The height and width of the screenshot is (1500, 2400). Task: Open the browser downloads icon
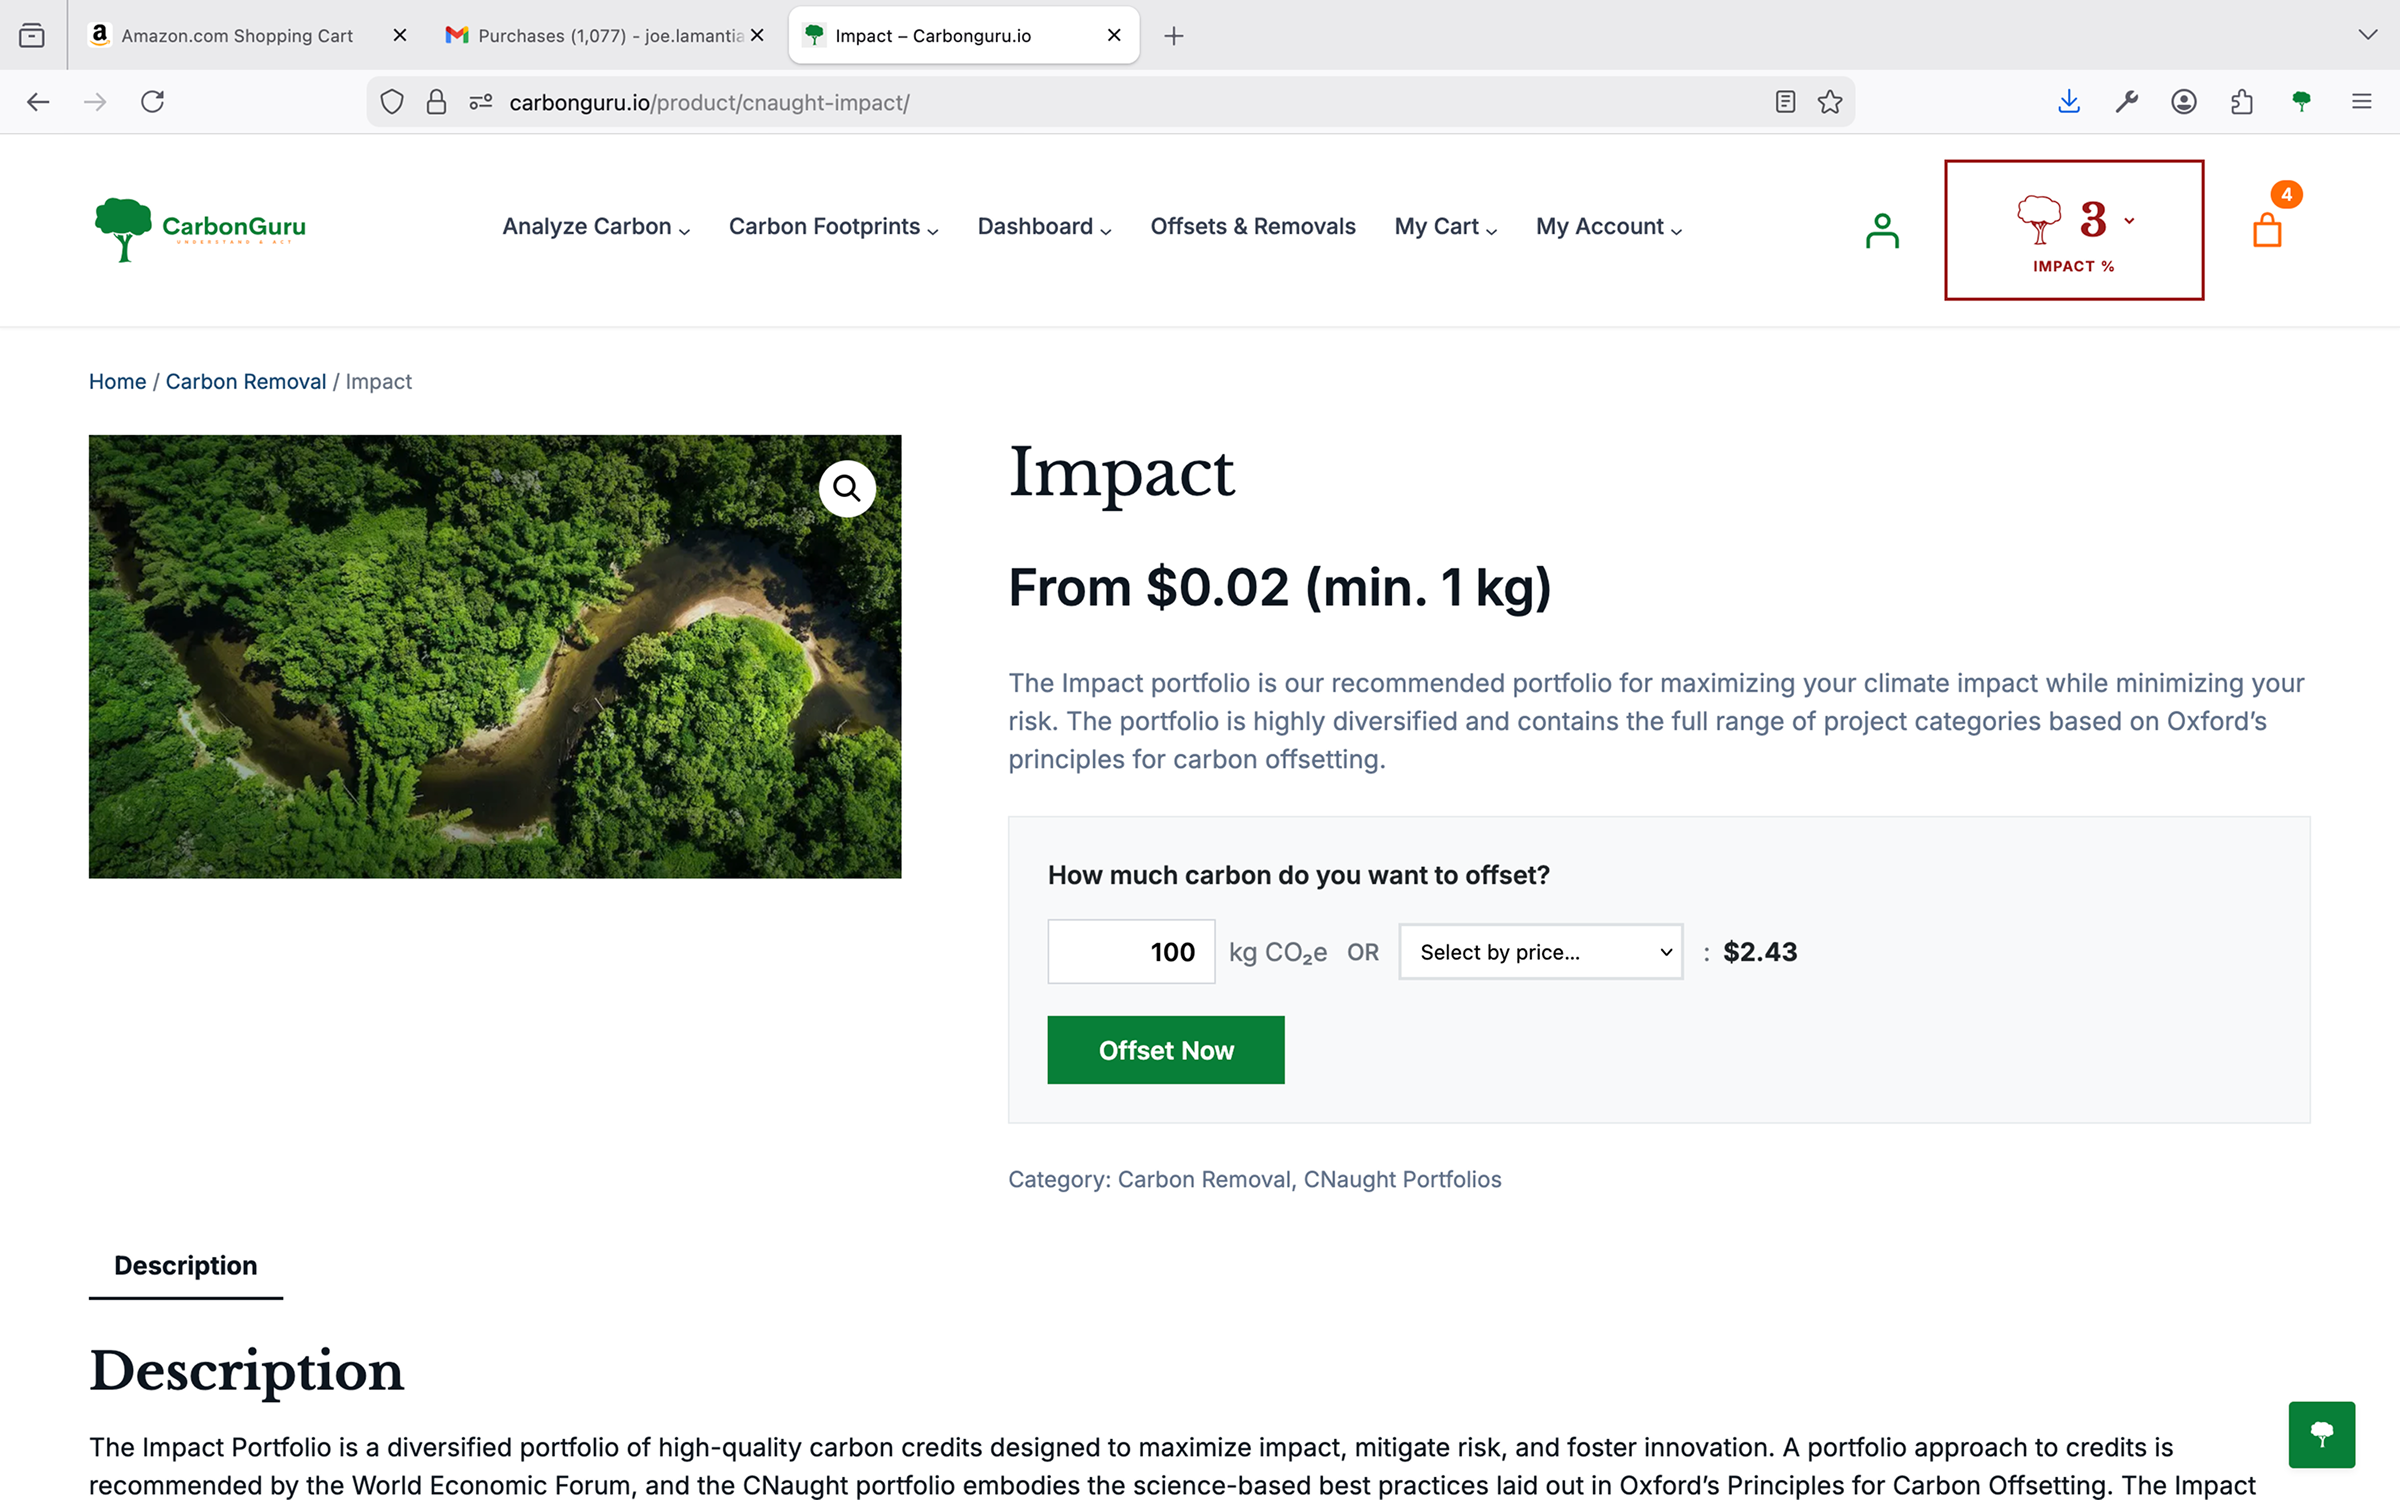coord(2069,101)
